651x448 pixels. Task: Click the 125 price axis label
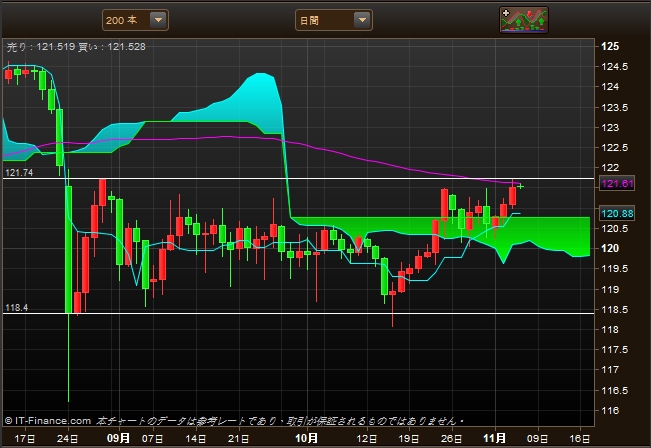point(610,47)
